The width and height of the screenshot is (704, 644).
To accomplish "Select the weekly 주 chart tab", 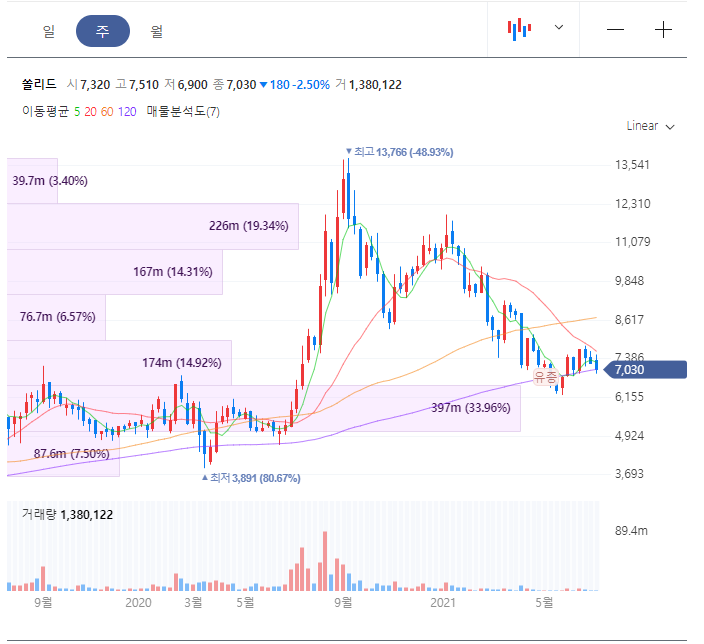I will [x=103, y=31].
